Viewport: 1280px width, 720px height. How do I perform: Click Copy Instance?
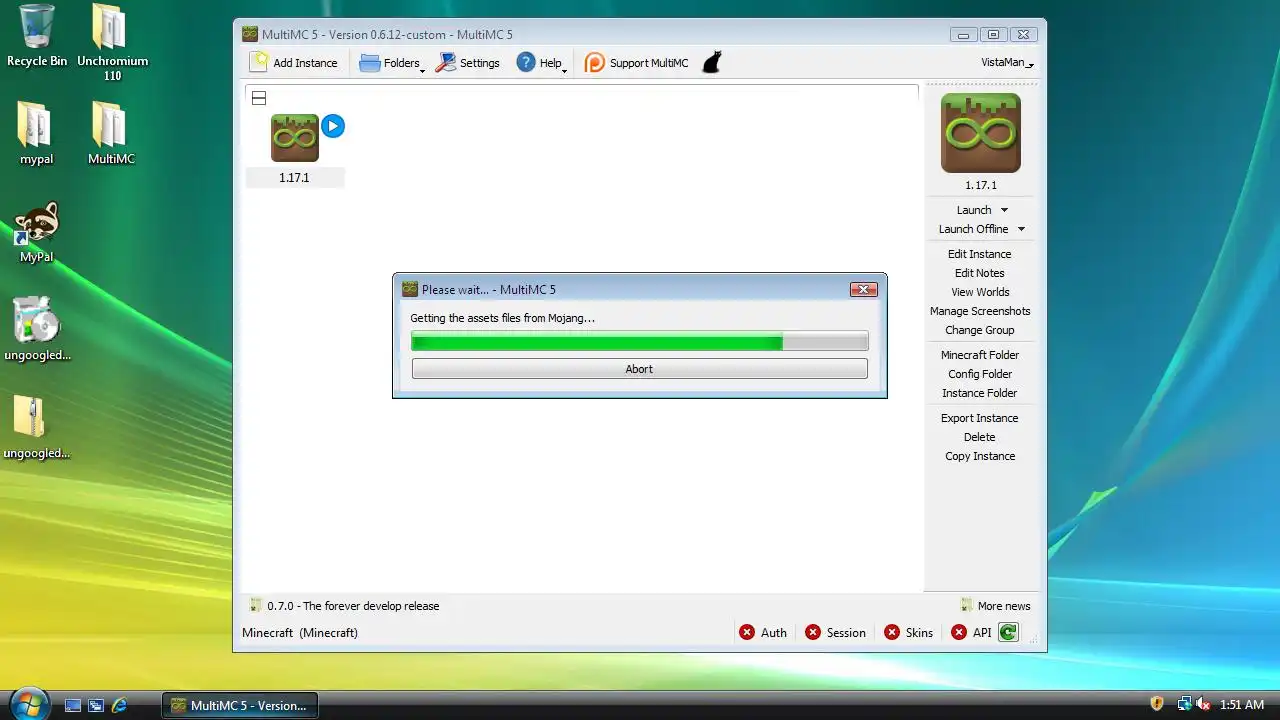[x=980, y=456]
